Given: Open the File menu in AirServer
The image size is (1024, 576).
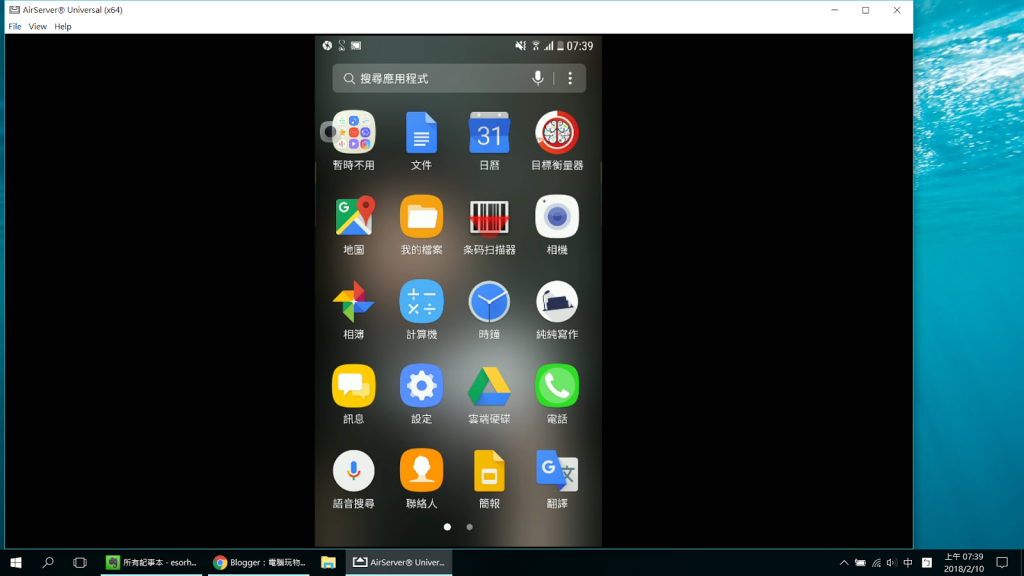Looking at the screenshot, I should [x=14, y=27].
